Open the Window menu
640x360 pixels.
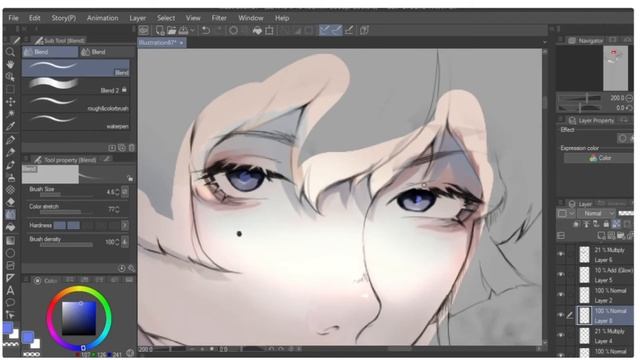click(251, 18)
